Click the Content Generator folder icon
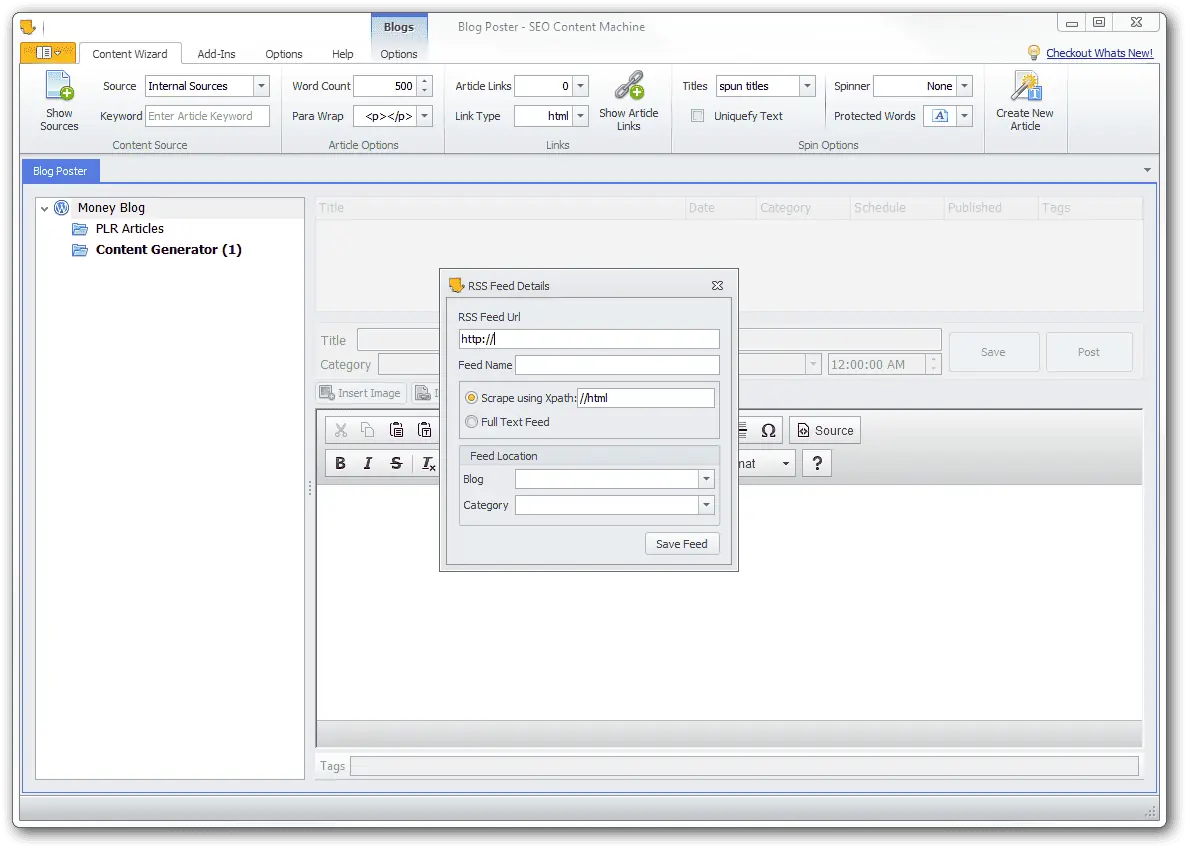The height and width of the screenshot is (848, 1187). pos(79,250)
